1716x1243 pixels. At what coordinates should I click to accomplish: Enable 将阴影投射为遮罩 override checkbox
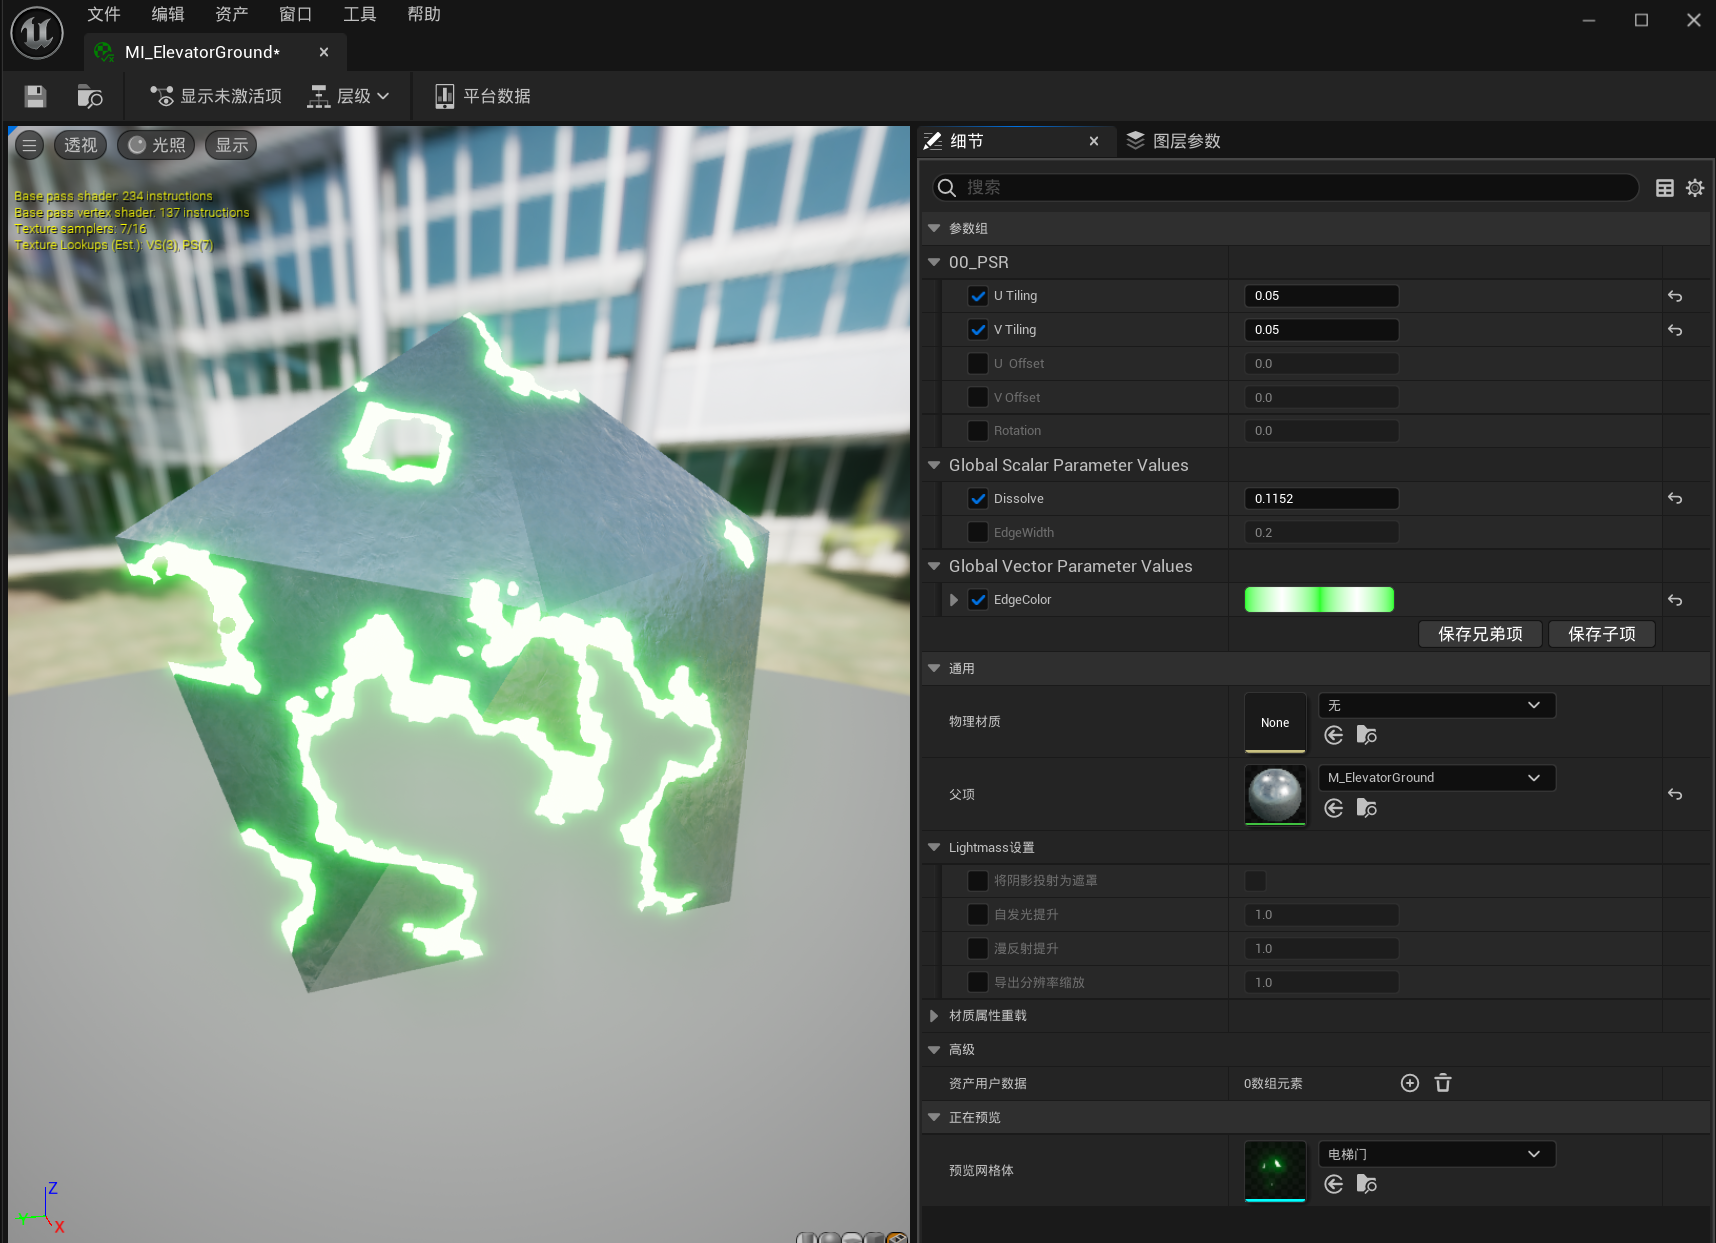pyautogui.click(x=978, y=881)
